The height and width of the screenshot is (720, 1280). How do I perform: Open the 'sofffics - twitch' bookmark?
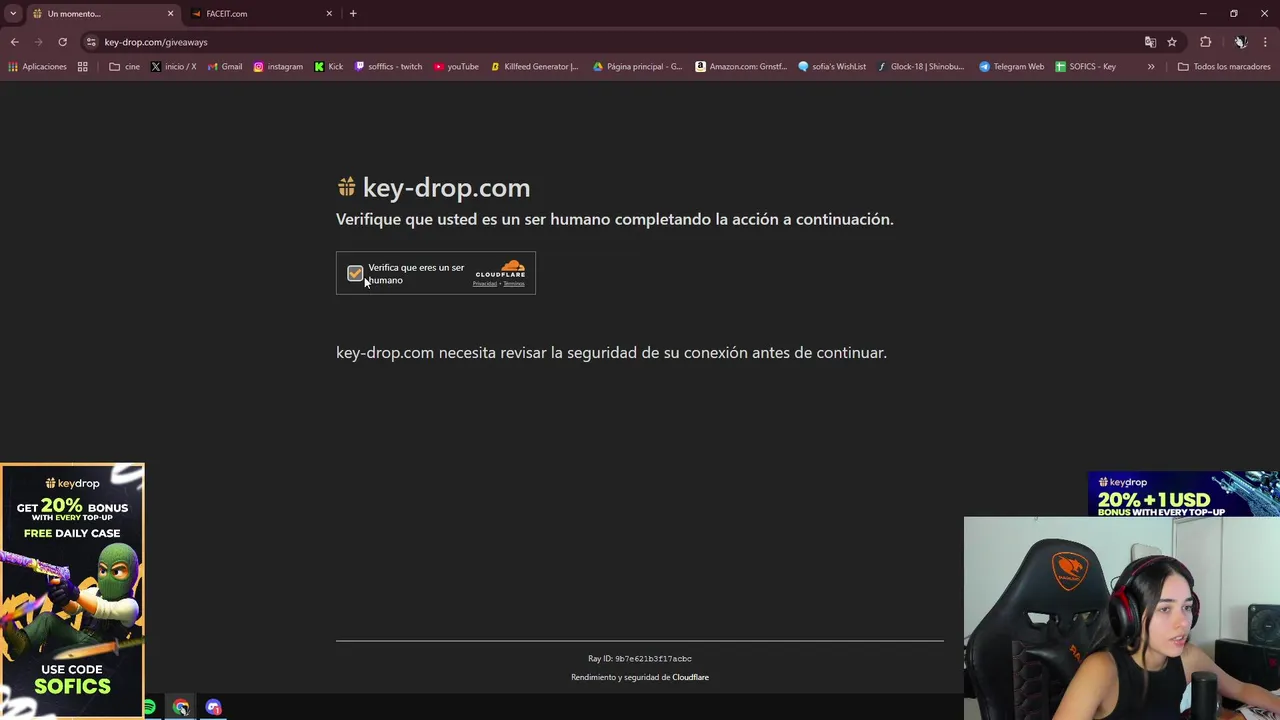(x=388, y=67)
